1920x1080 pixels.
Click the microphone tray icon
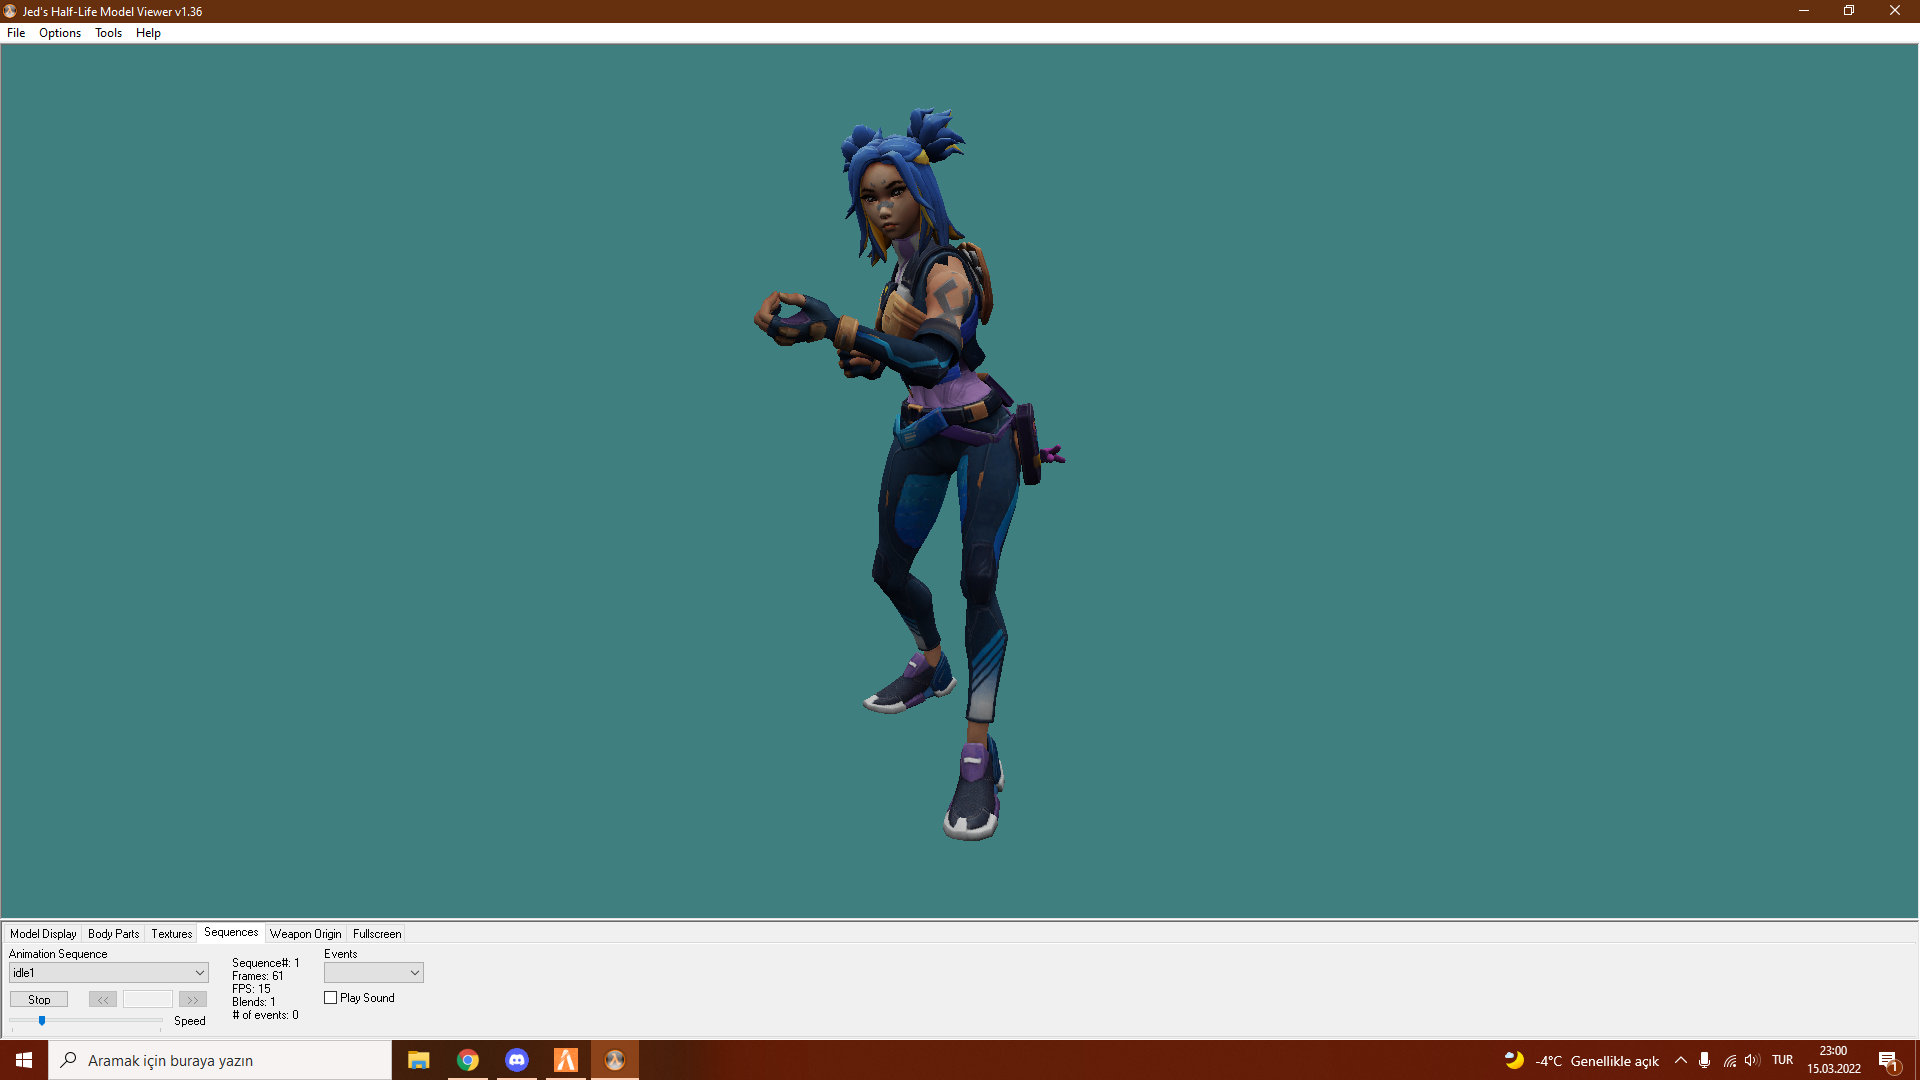(1704, 1060)
